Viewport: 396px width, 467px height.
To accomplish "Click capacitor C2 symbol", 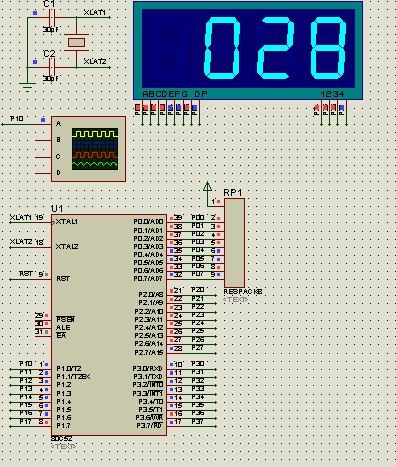I will [52, 67].
